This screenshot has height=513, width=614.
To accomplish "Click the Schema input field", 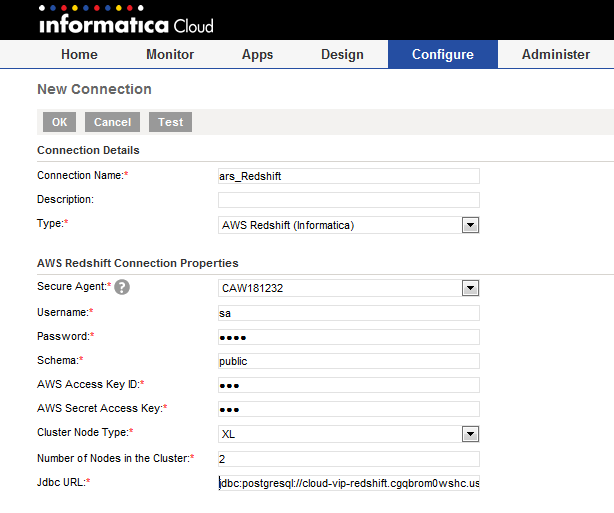I will 348,361.
